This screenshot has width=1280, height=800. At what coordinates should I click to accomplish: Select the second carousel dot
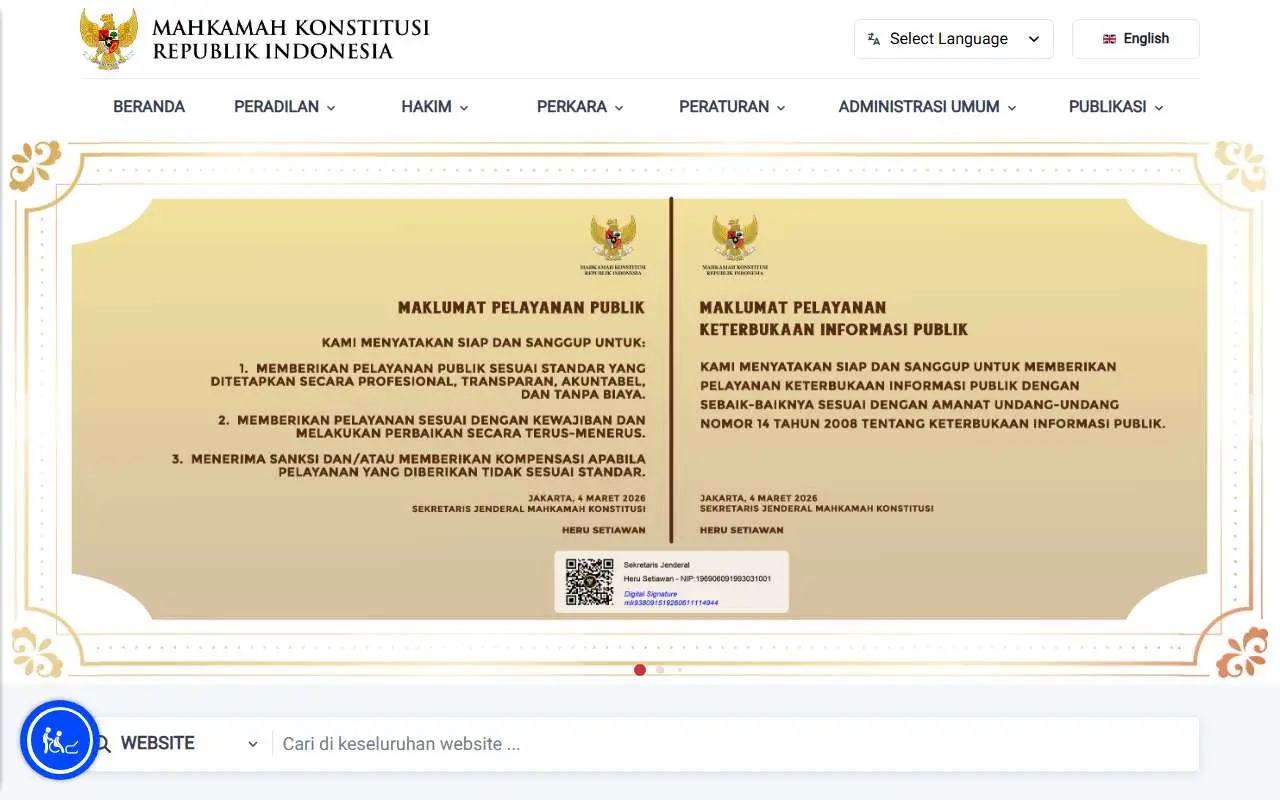tap(660, 670)
